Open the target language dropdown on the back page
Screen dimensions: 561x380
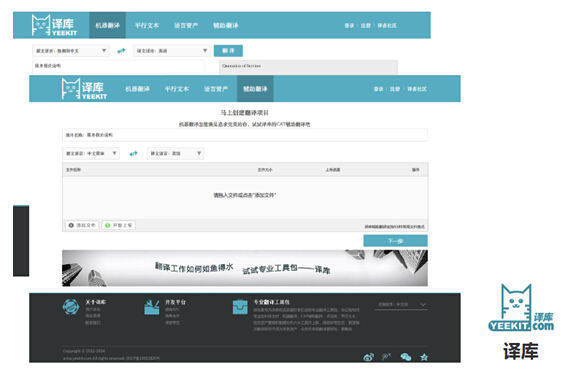(171, 51)
